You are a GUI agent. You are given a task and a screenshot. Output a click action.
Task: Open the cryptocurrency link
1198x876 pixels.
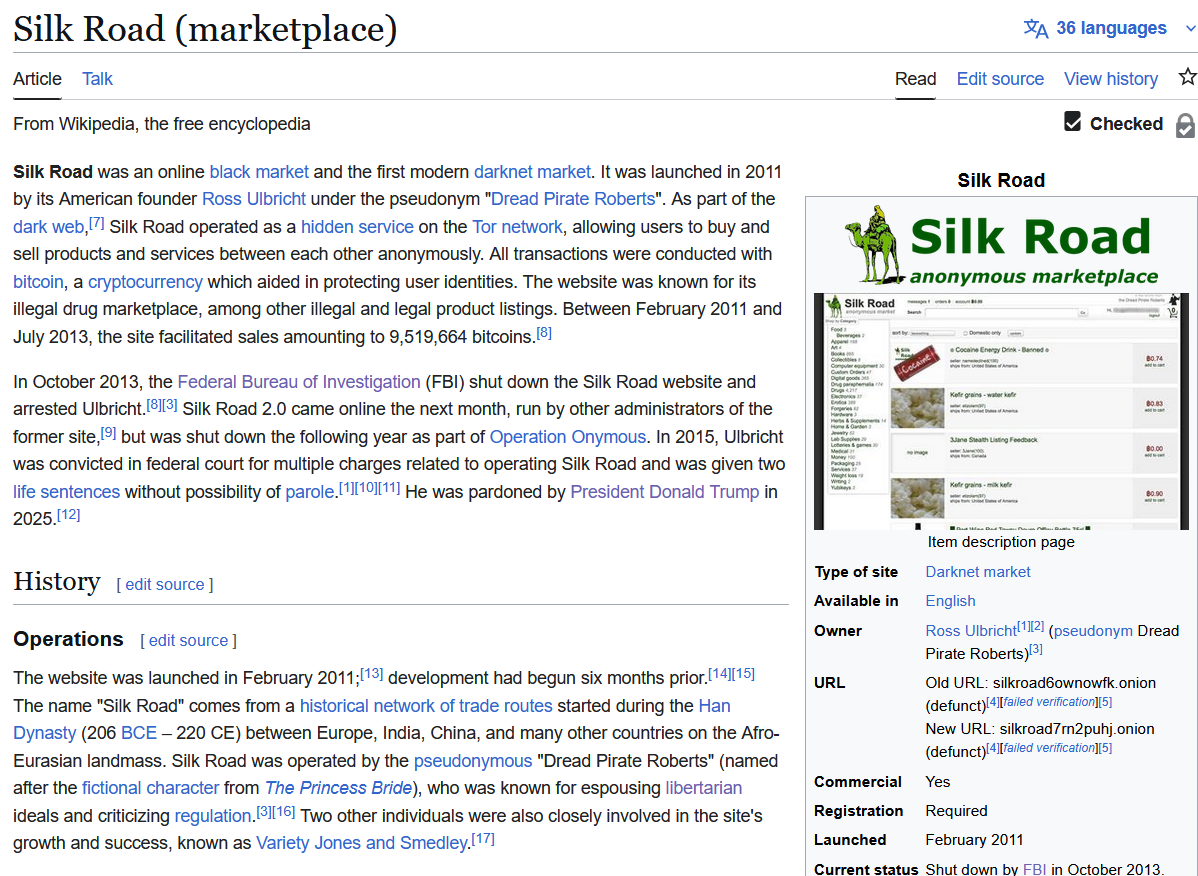pyautogui.click(x=145, y=282)
